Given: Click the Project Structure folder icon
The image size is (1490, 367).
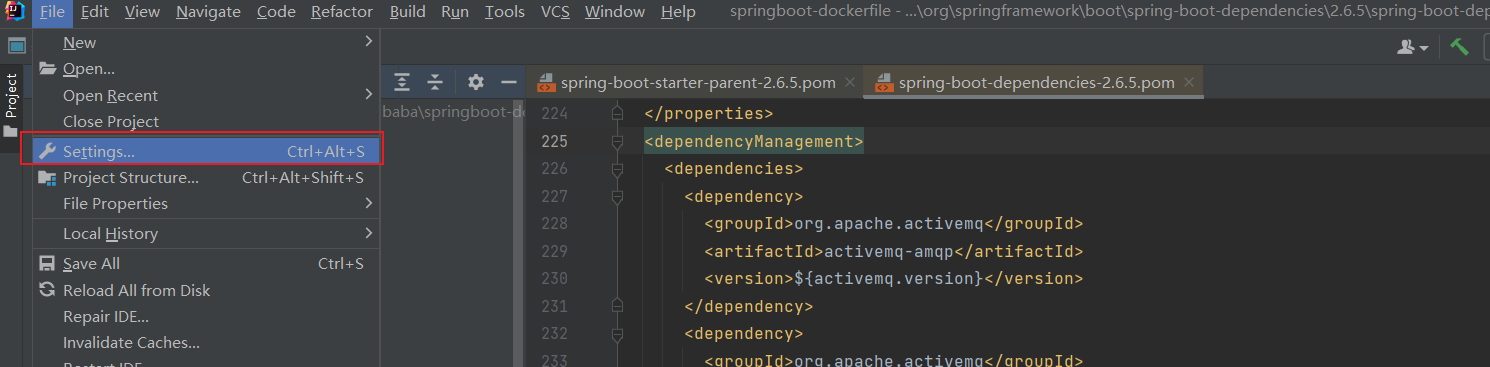Looking at the screenshot, I should 47,177.
